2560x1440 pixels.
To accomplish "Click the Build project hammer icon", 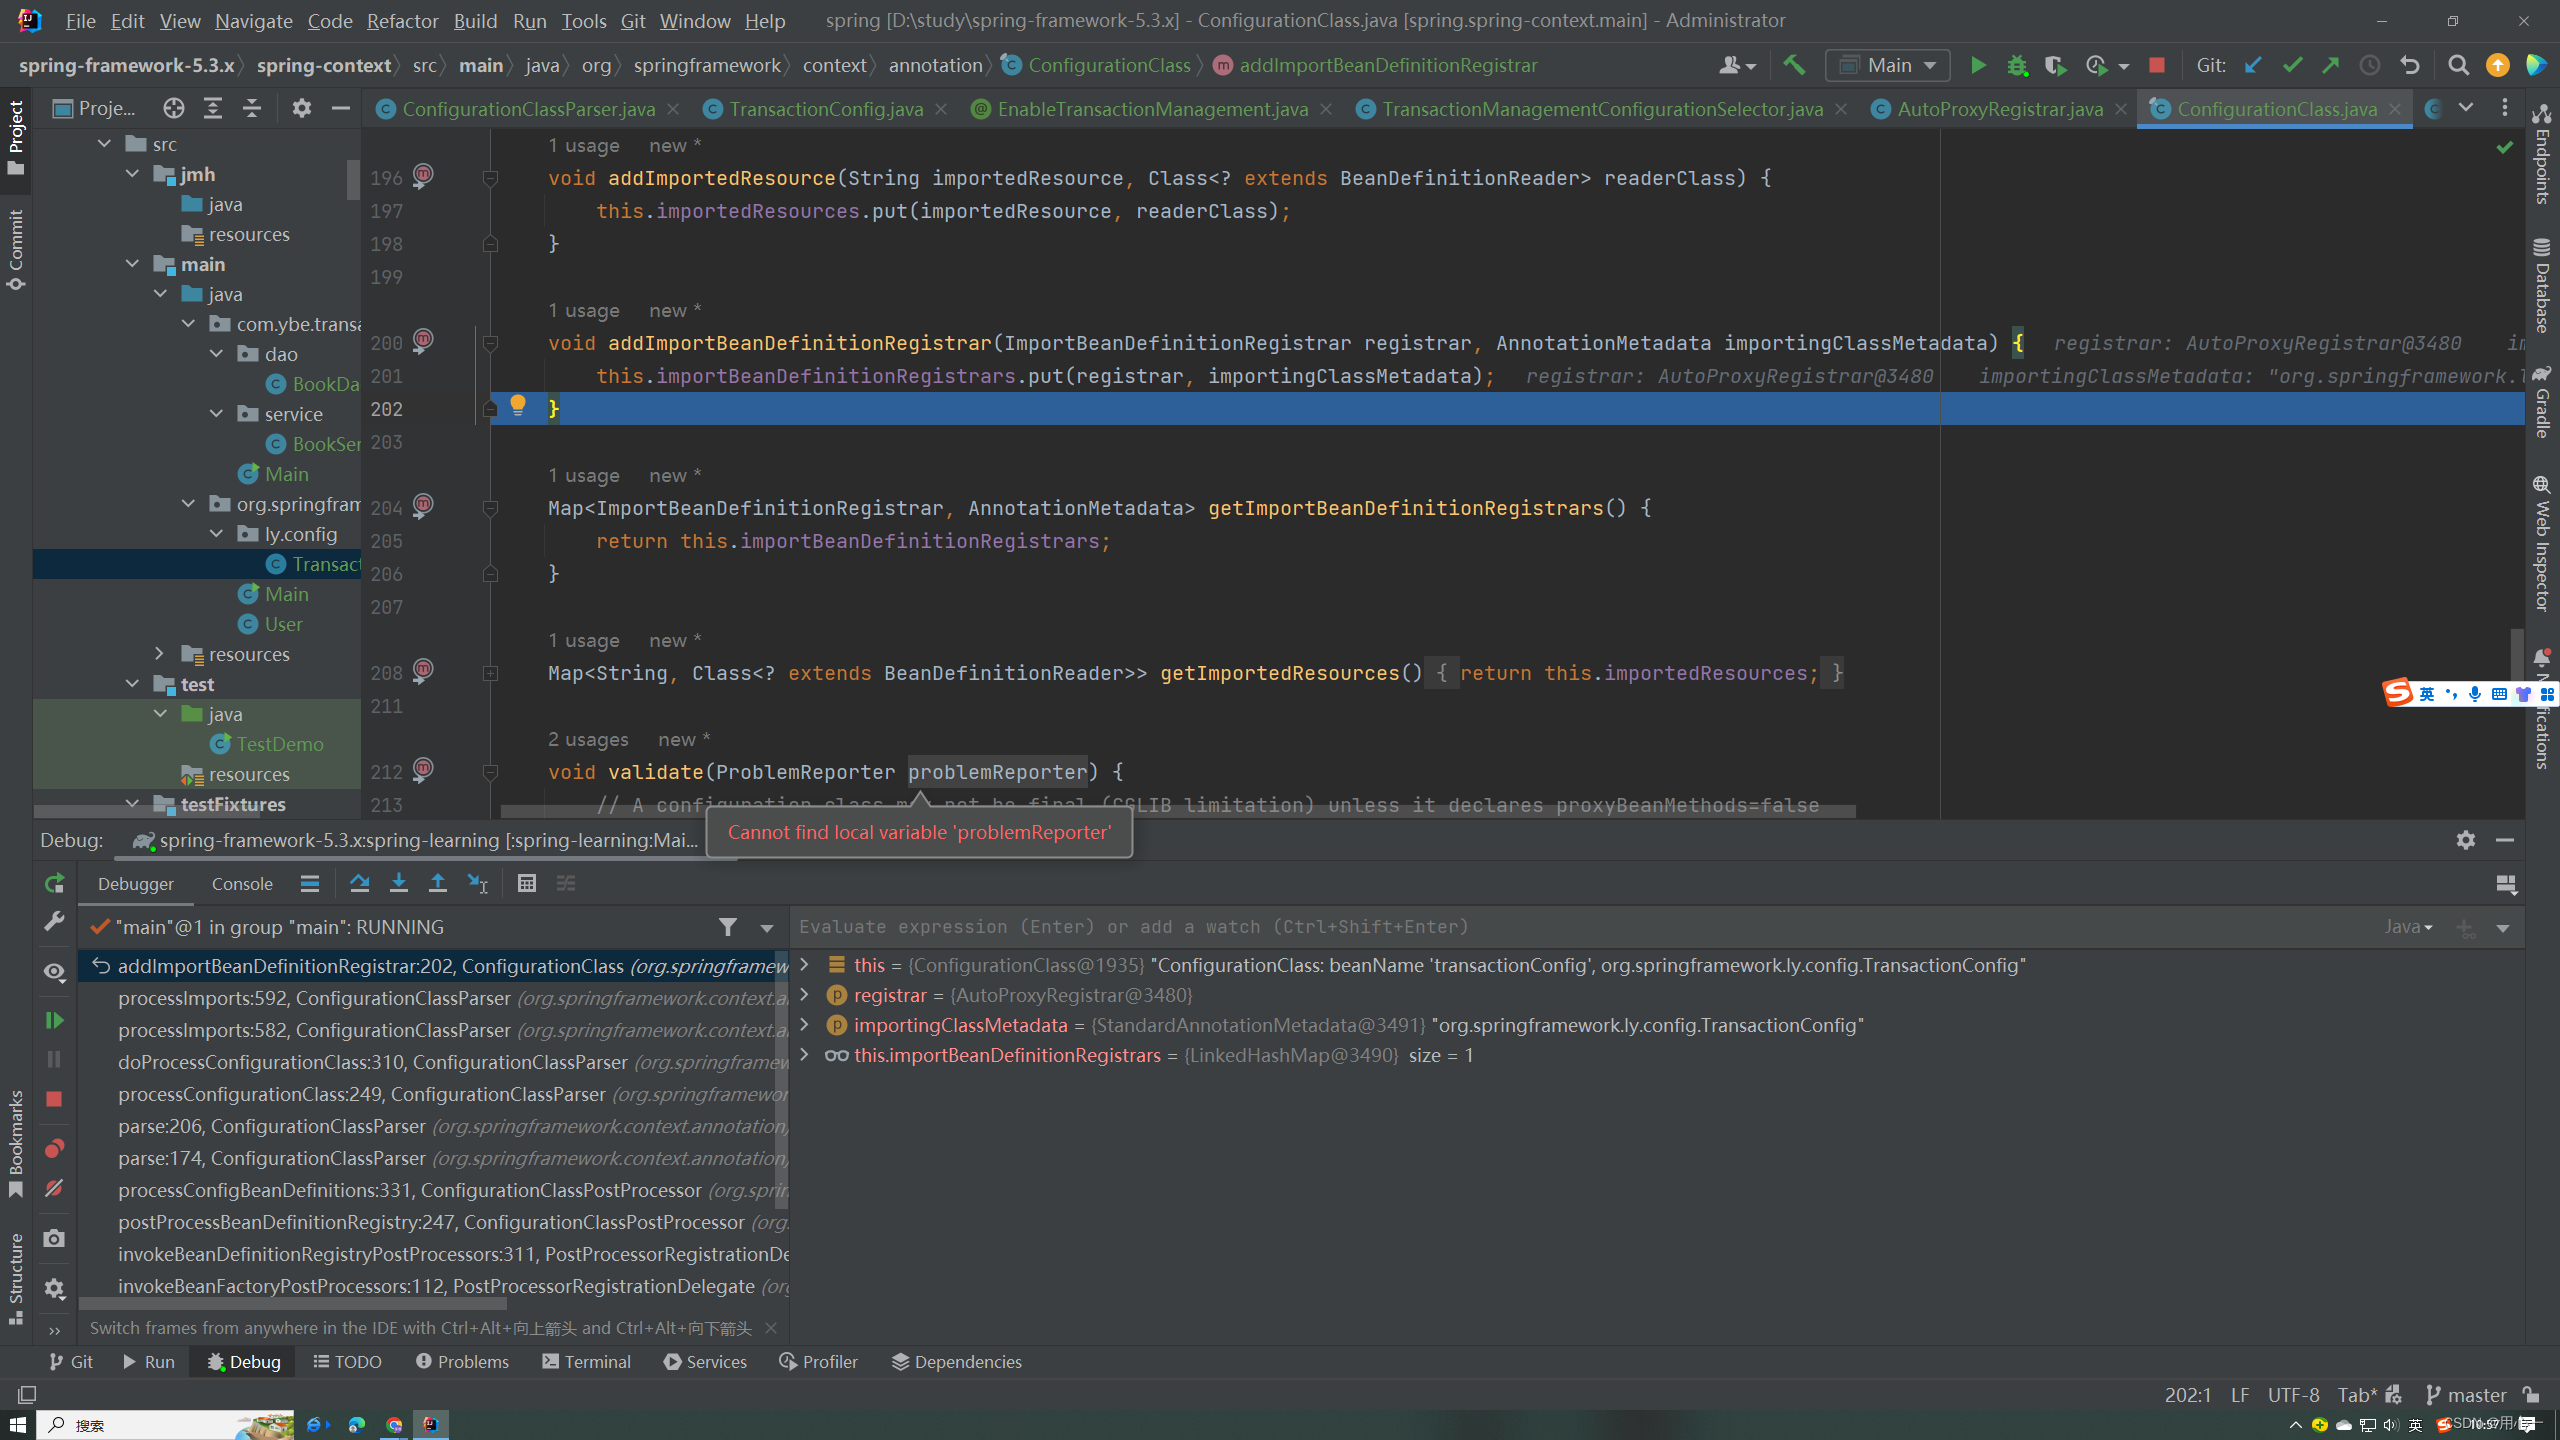I will coord(1794,65).
